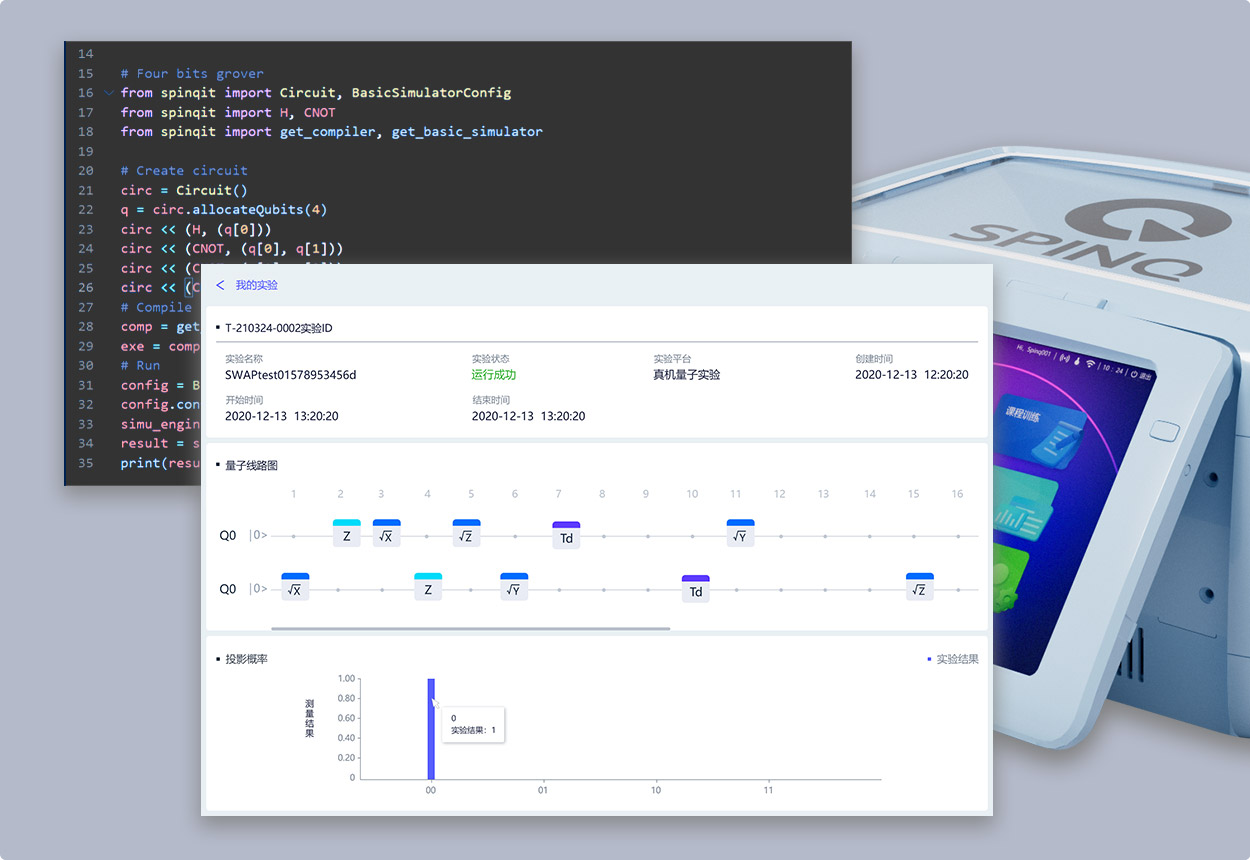
Task: Click the √Y gate at step 11
Action: point(740,534)
